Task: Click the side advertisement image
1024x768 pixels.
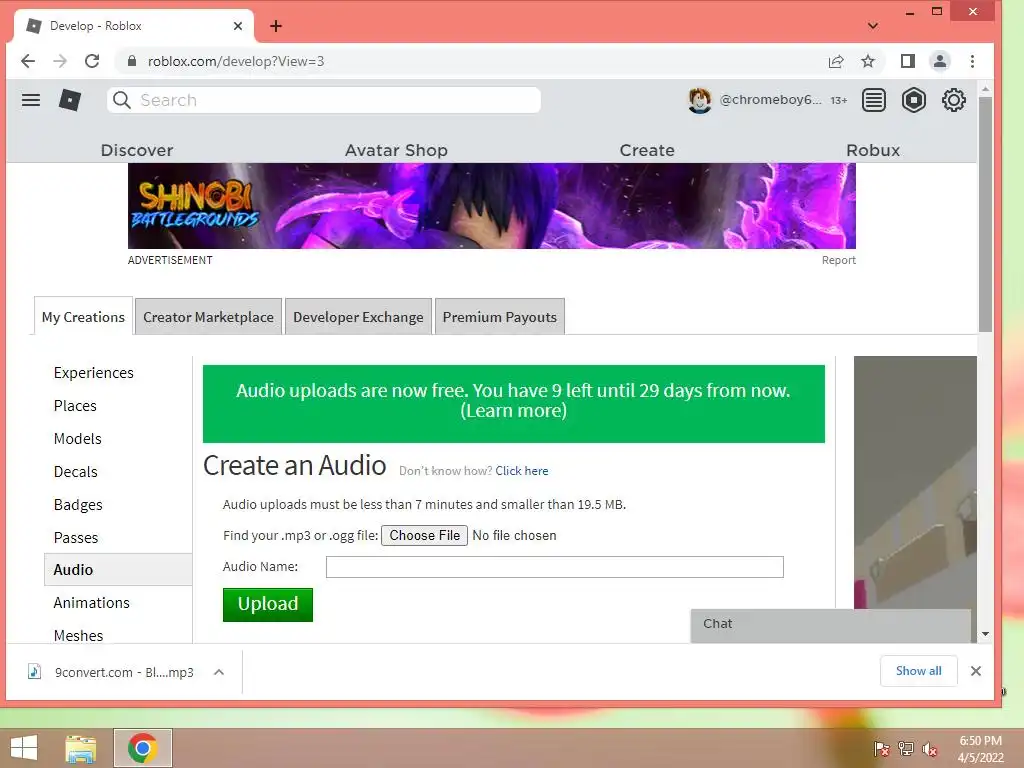Action: (915, 483)
